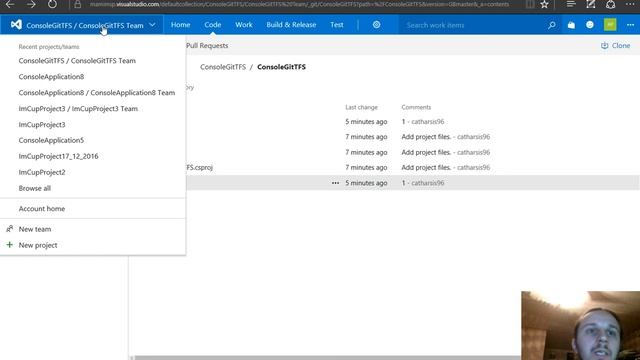This screenshot has height=360, width=640.
Task: Select ImCupProject2 project
Action: 42,172
